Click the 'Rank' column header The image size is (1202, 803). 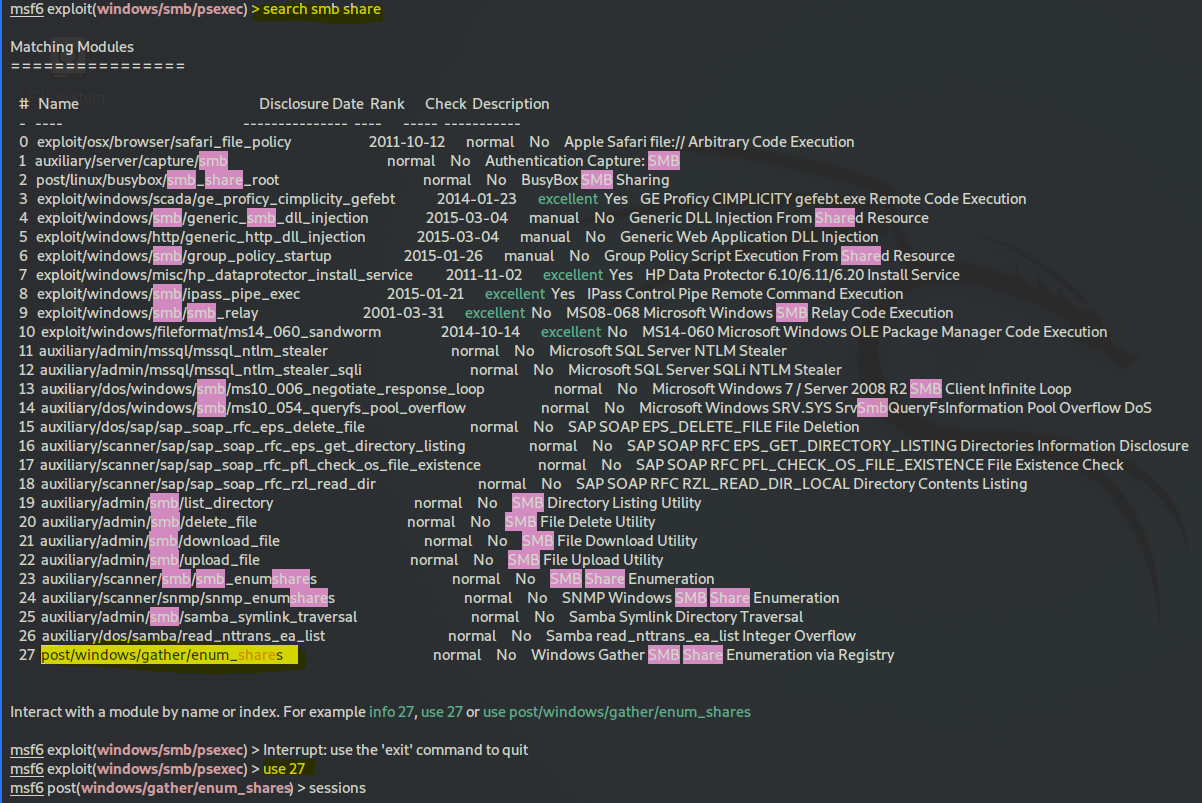click(387, 104)
